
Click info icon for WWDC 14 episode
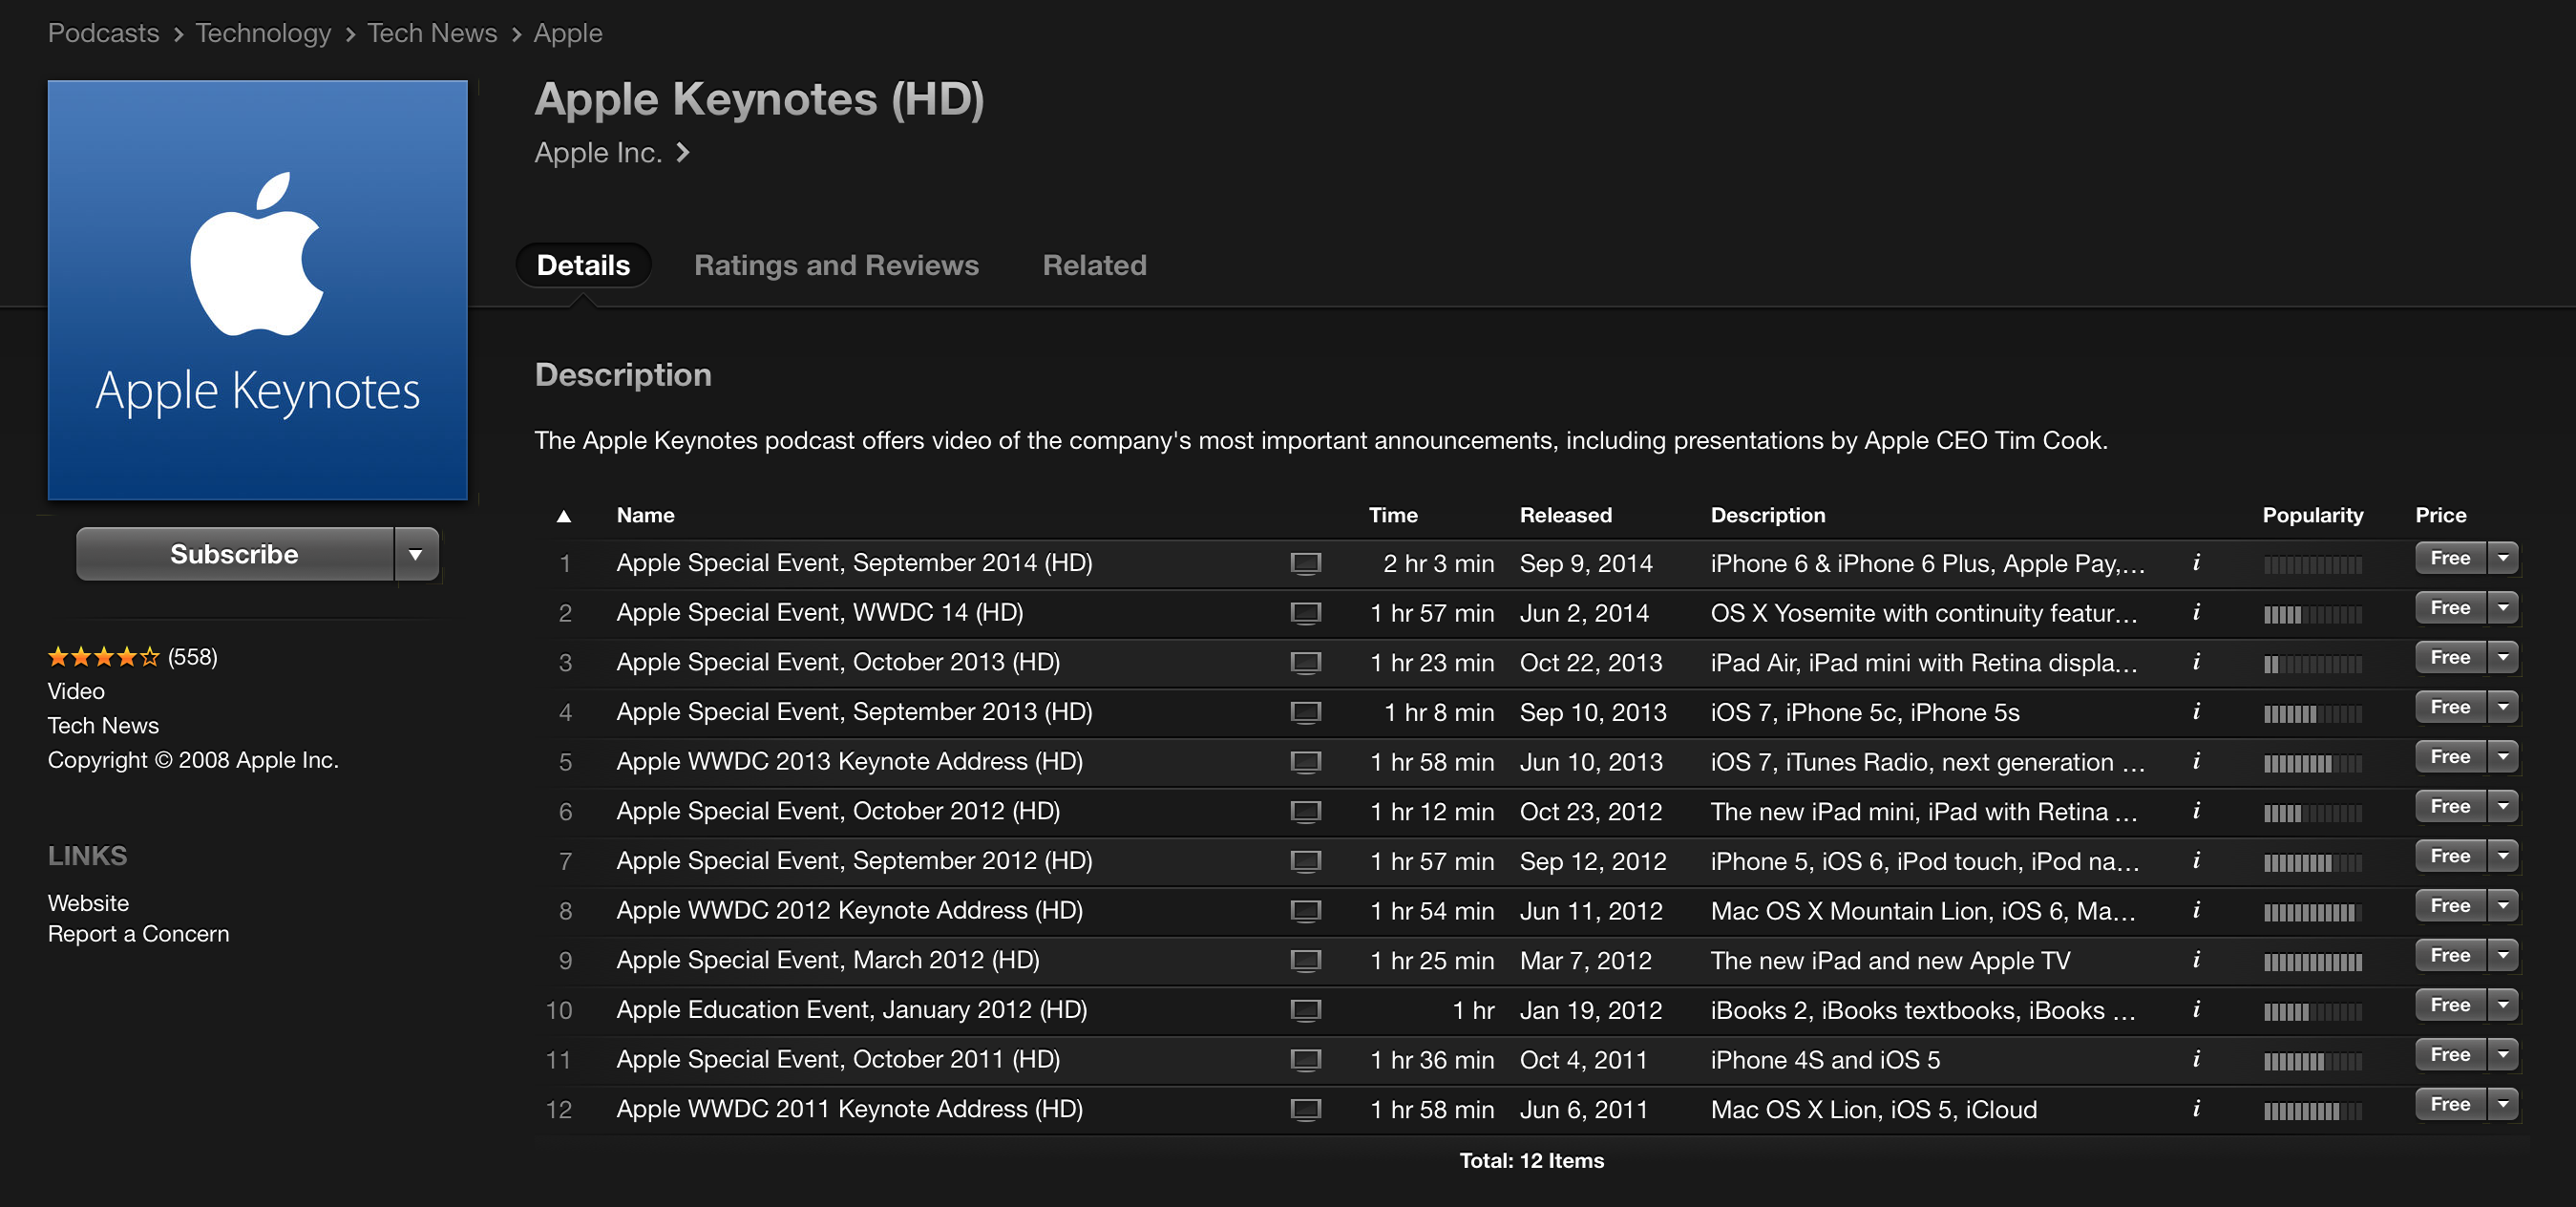[2196, 612]
